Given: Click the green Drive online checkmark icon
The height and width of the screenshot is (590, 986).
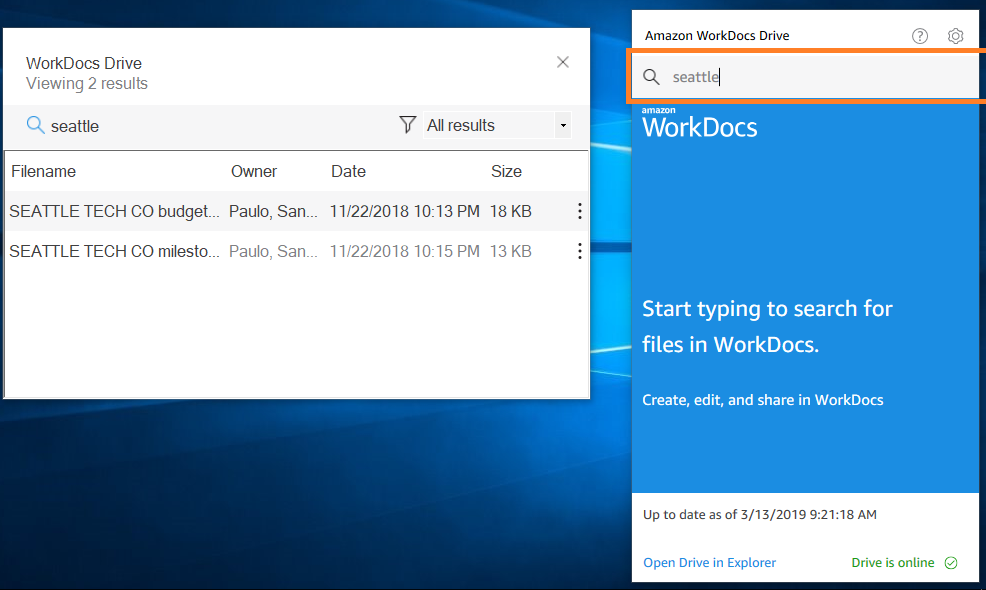Looking at the screenshot, I should click(x=951, y=563).
